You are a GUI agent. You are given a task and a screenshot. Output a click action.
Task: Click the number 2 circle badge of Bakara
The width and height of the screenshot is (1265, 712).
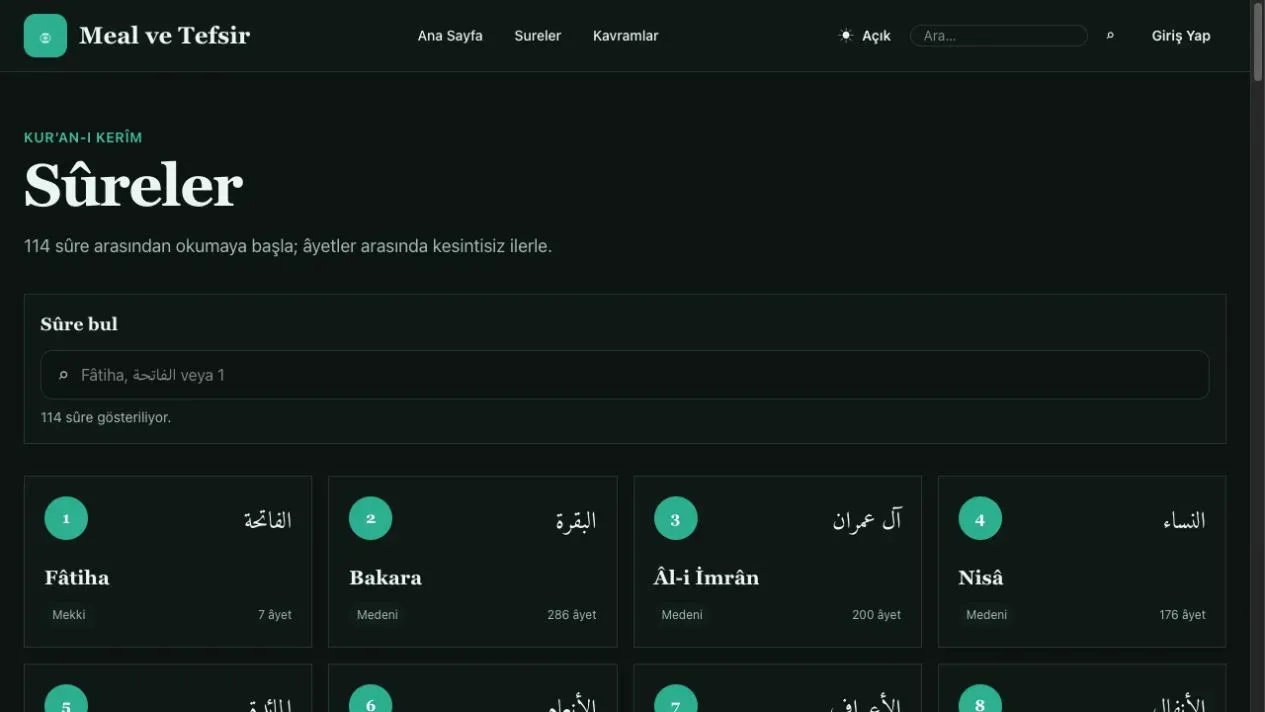click(371, 518)
